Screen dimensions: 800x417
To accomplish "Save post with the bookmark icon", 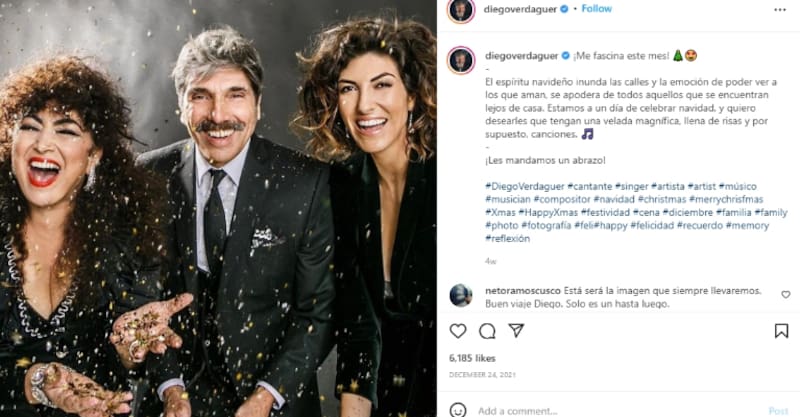I will point(781,331).
